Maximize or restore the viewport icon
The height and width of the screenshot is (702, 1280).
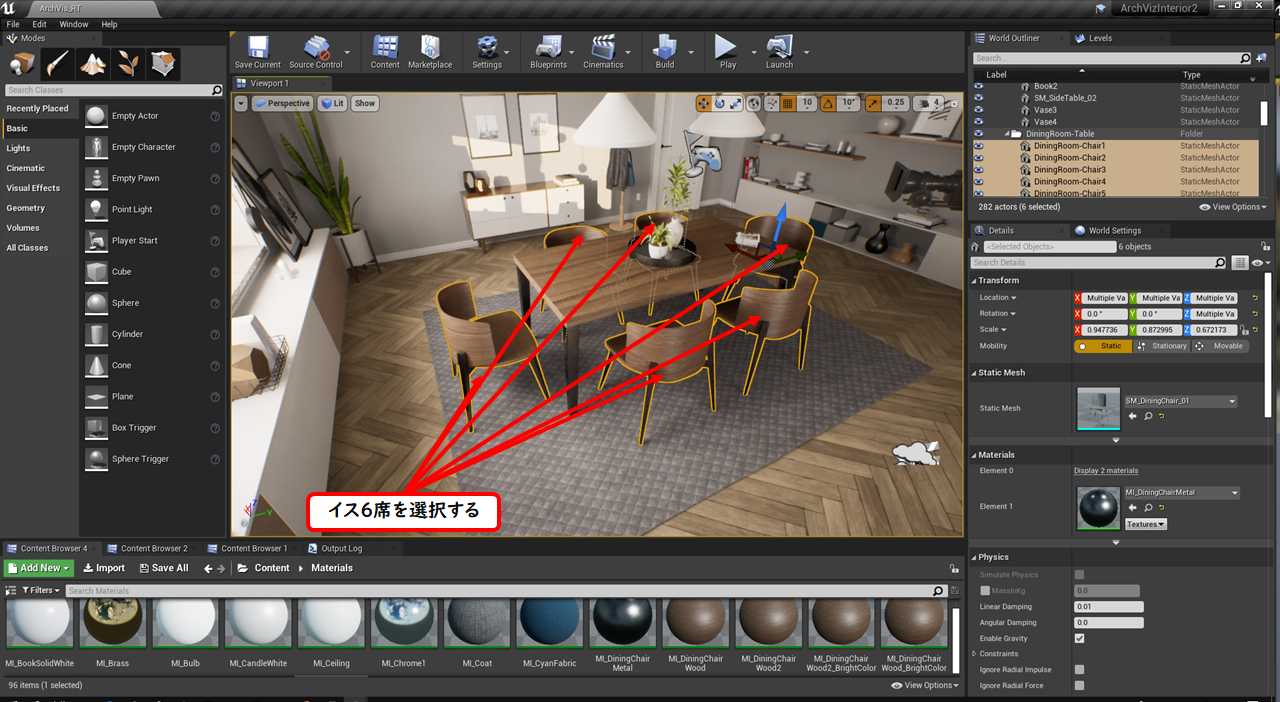954,103
